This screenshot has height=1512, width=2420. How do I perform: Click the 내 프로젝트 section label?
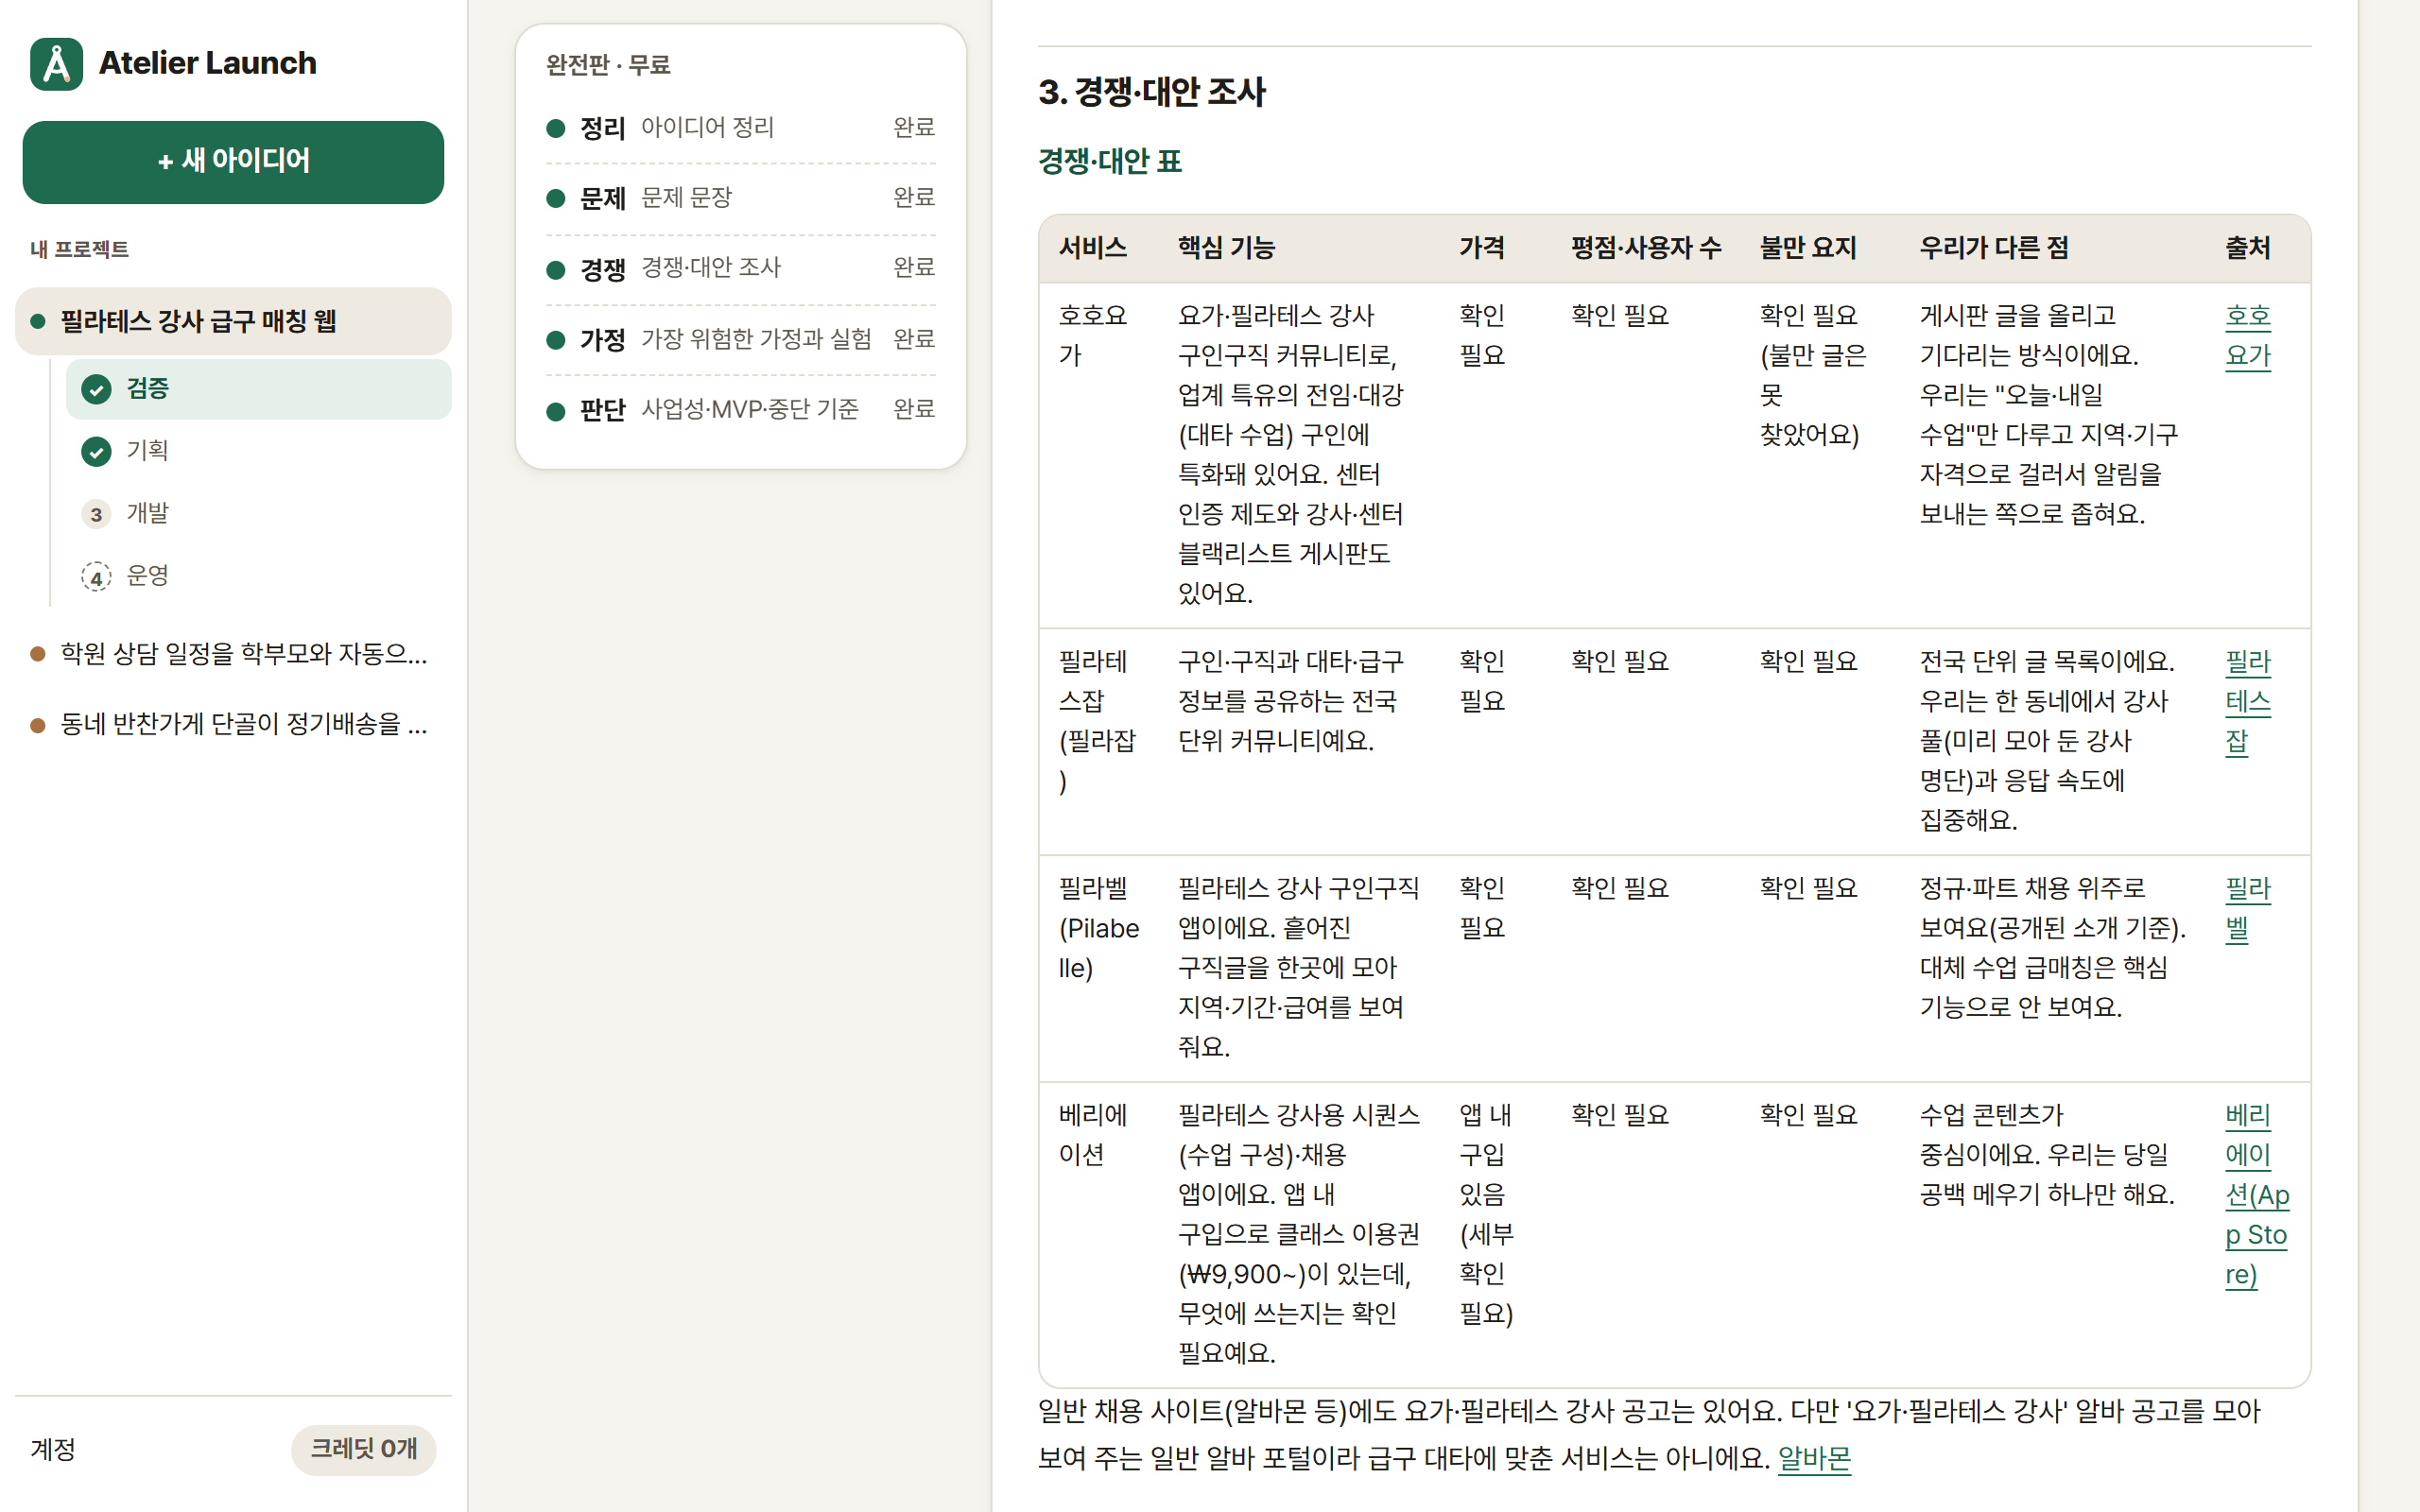[79, 249]
